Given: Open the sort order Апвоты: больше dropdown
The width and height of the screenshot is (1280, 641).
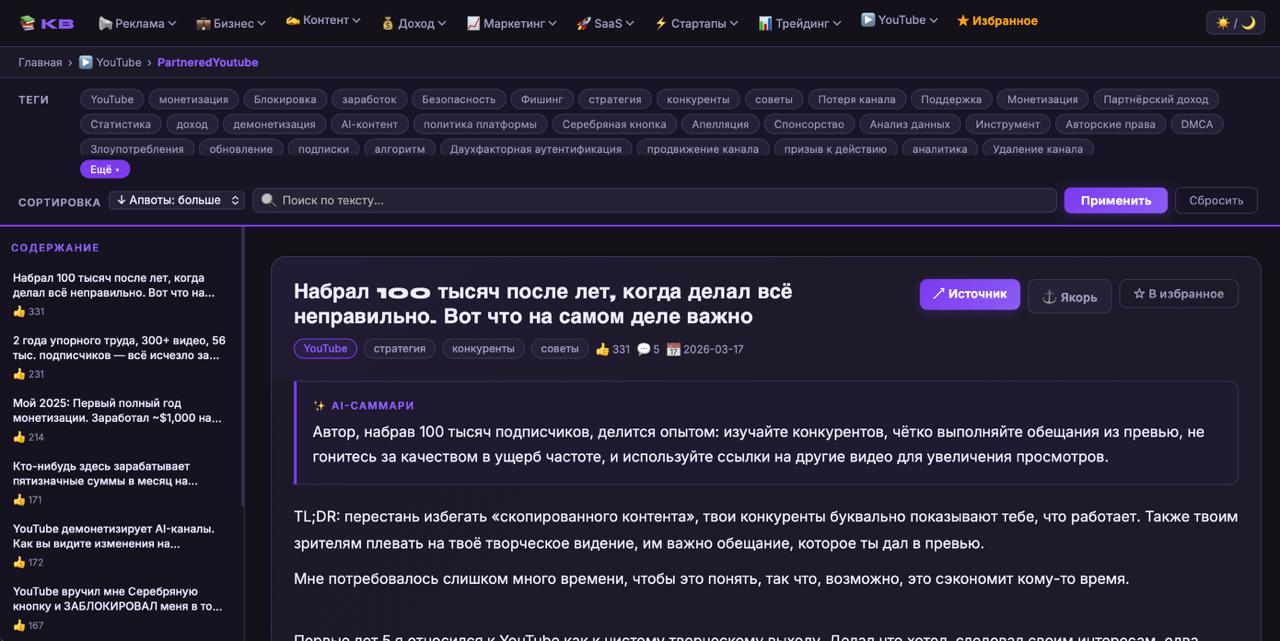Looking at the screenshot, I should click(177, 200).
